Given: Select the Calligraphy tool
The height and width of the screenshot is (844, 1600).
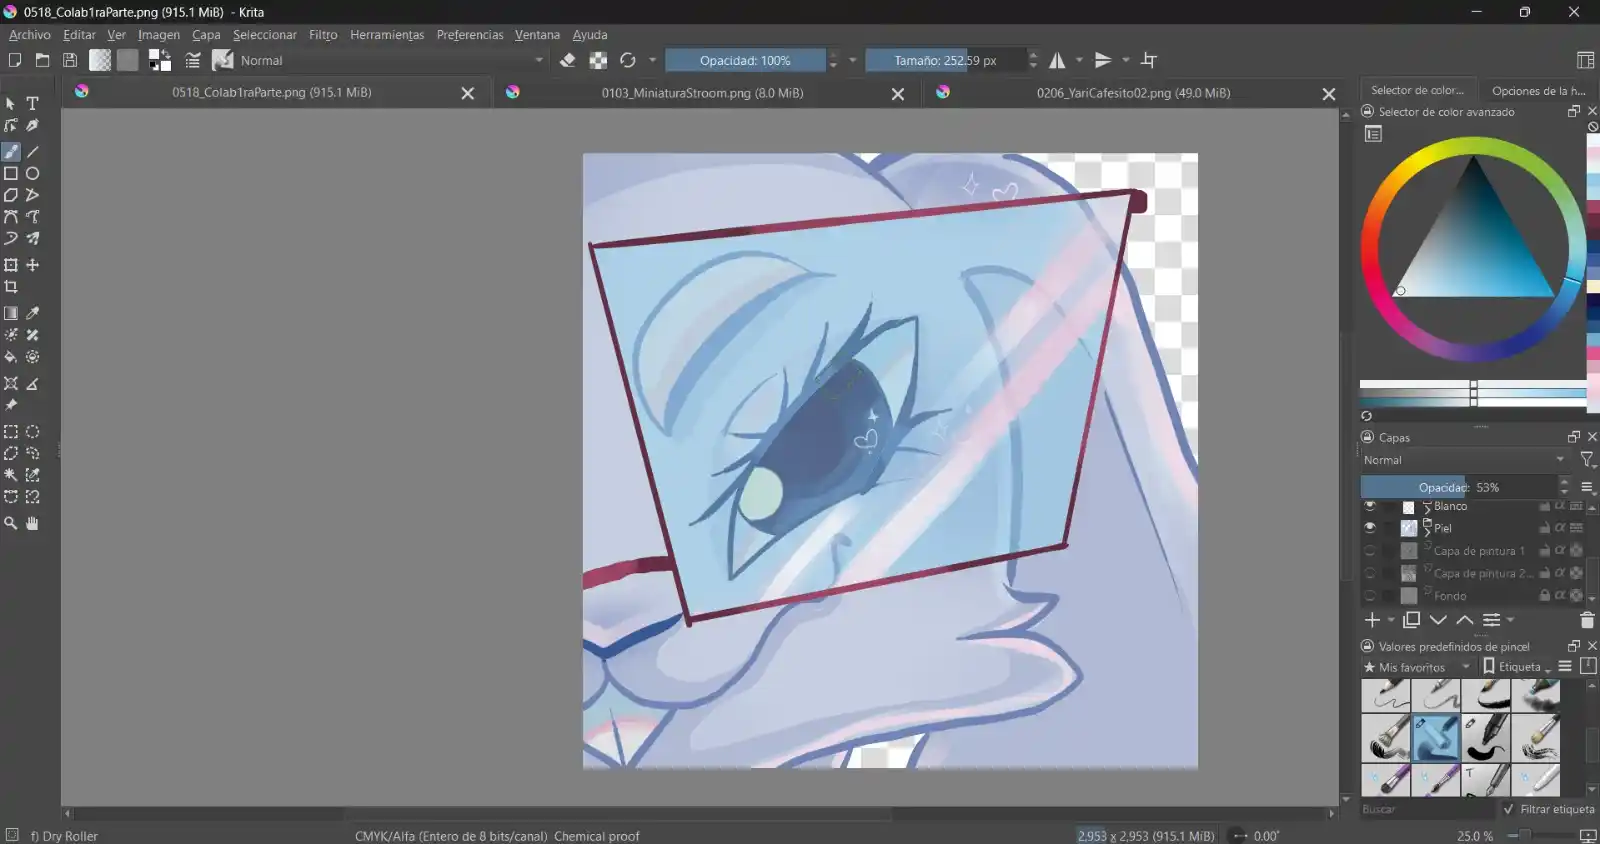Looking at the screenshot, I should tap(32, 126).
